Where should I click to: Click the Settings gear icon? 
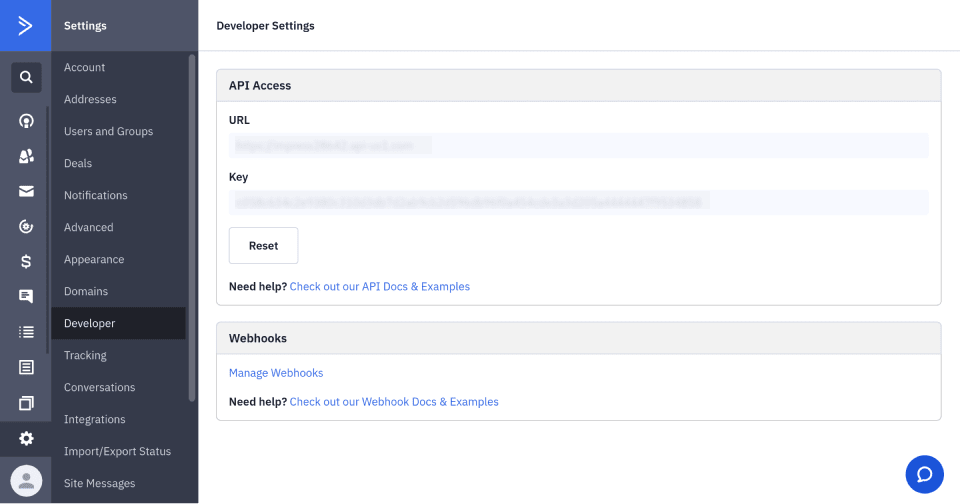[26, 438]
